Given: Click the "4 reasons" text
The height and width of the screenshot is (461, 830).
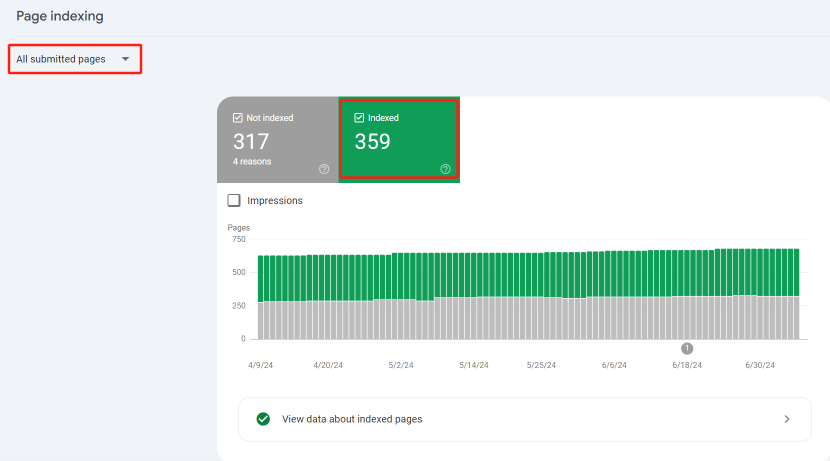Looking at the screenshot, I should (252, 161).
